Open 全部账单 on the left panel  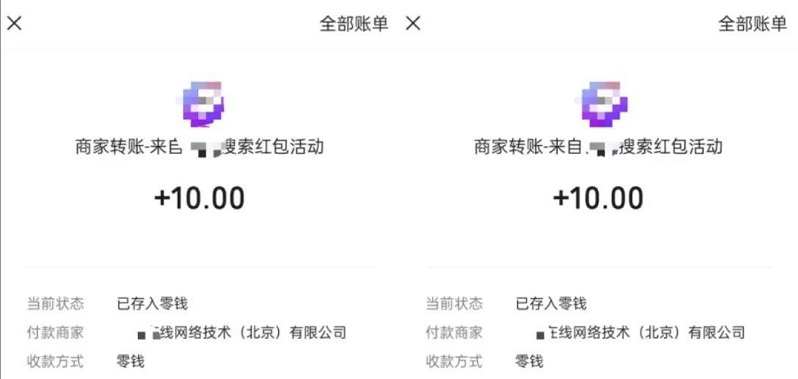[x=354, y=23]
